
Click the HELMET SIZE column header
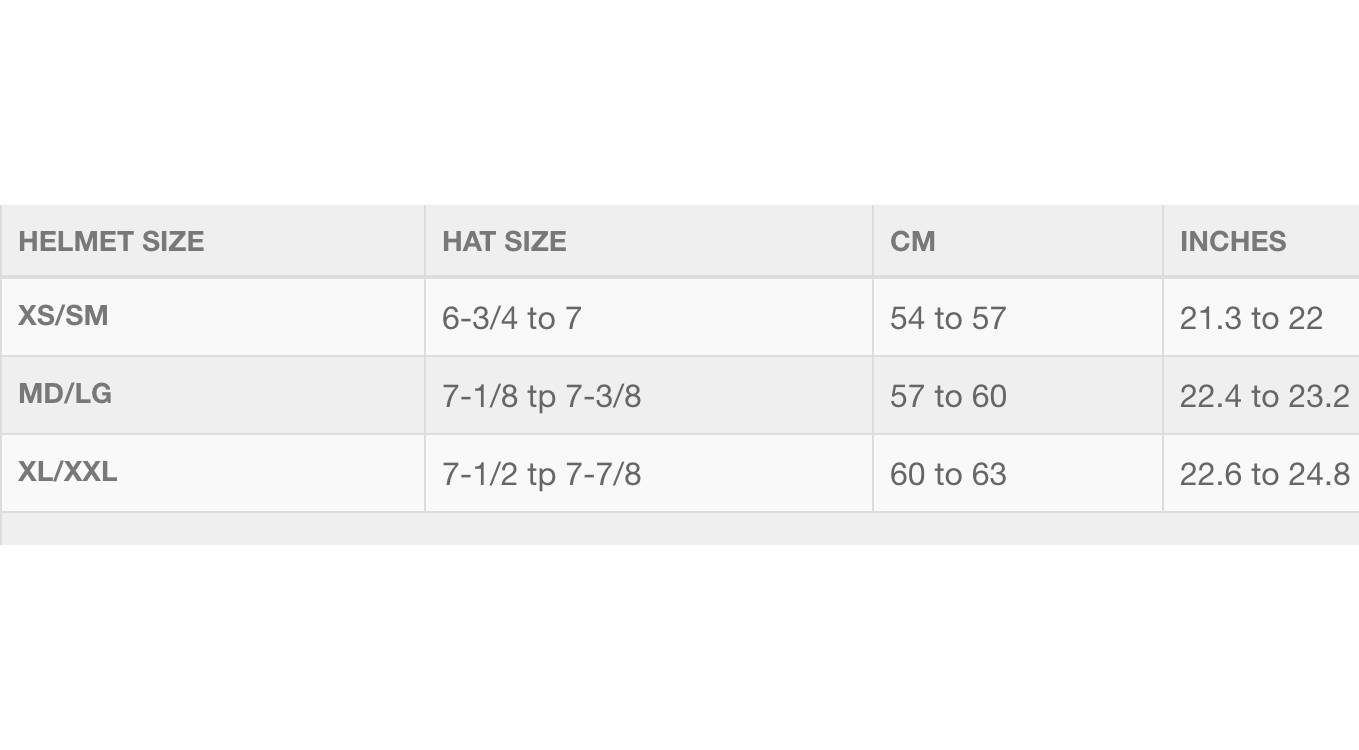pyautogui.click(x=111, y=241)
